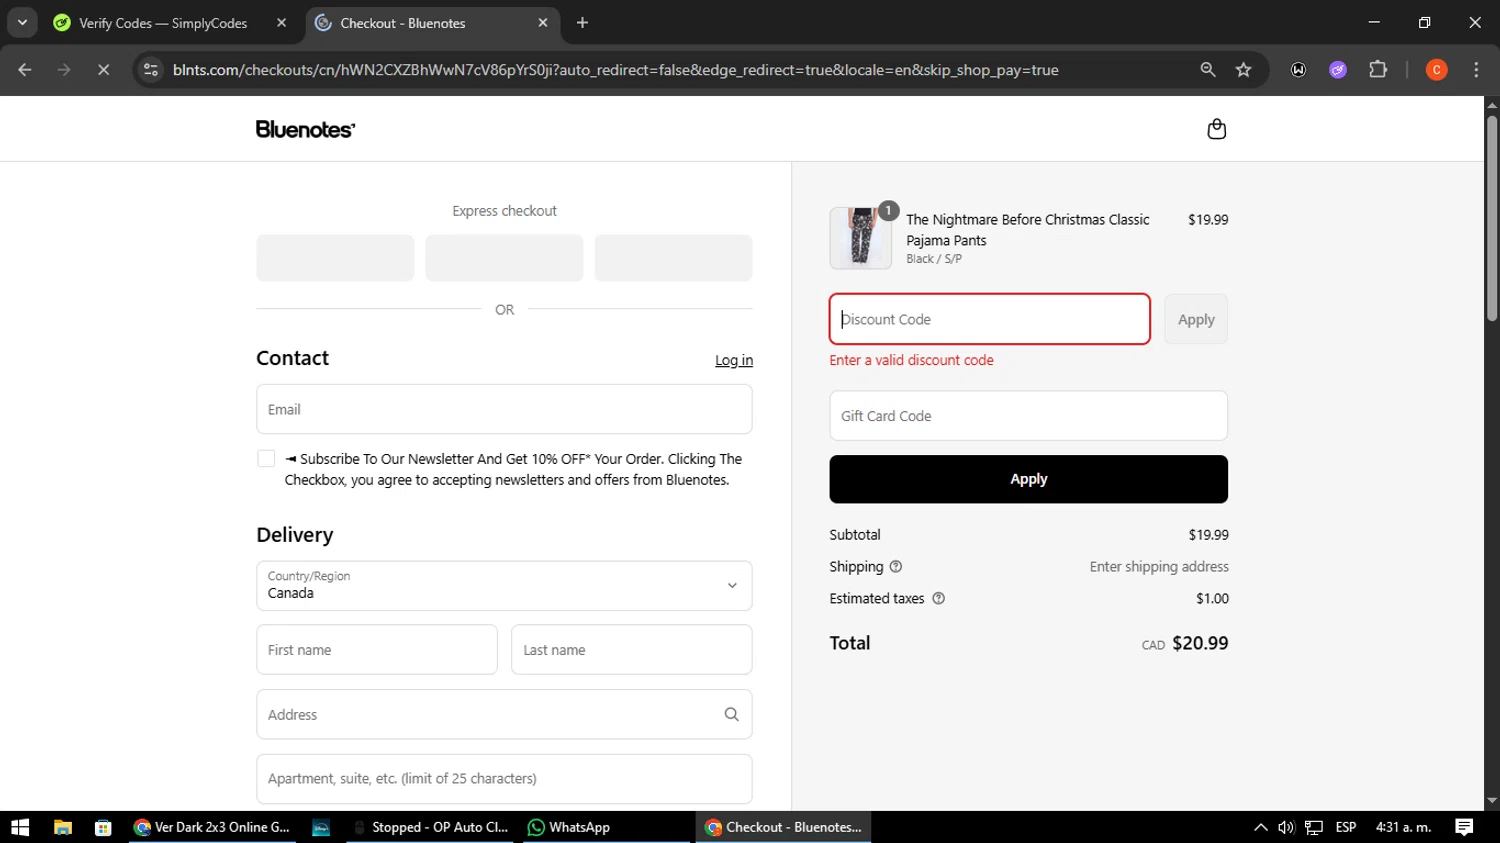Viewport: 1500px width, 843px height.
Task: Check the newsletter subscribe checkbox
Action: click(266, 459)
